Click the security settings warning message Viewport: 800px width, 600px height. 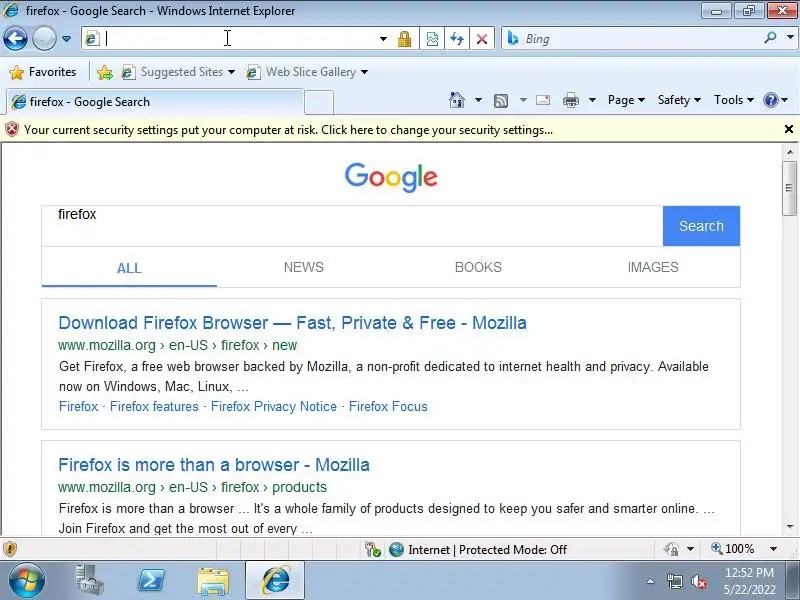point(288,130)
